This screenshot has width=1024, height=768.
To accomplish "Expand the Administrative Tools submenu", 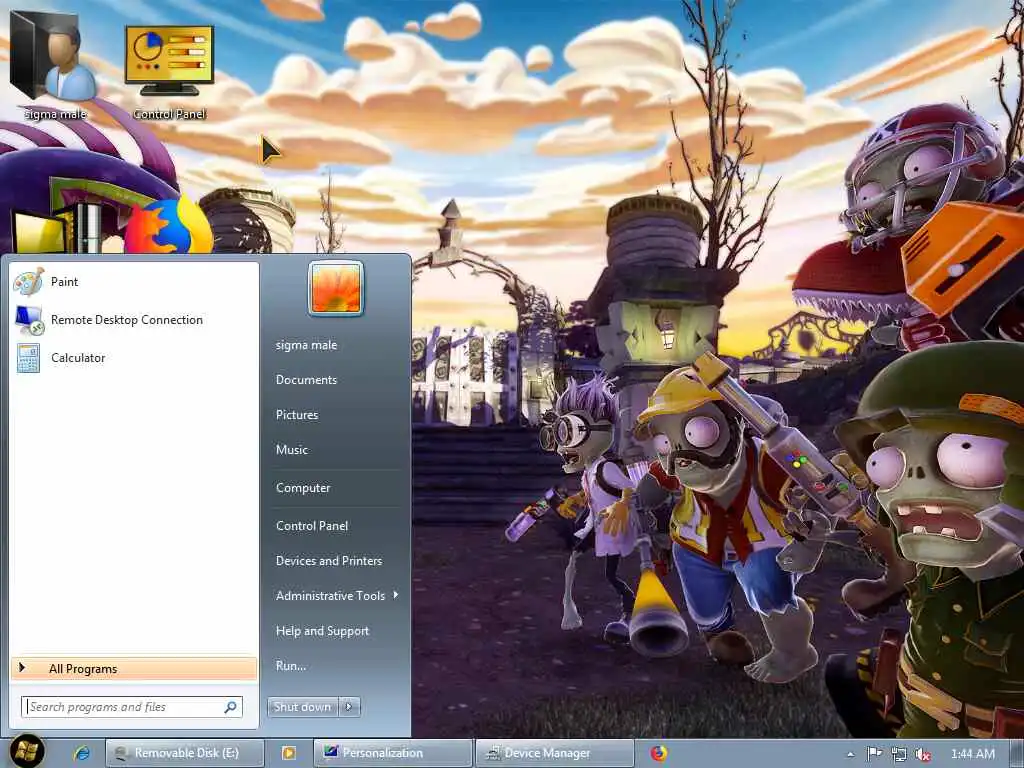I will point(337,596).
